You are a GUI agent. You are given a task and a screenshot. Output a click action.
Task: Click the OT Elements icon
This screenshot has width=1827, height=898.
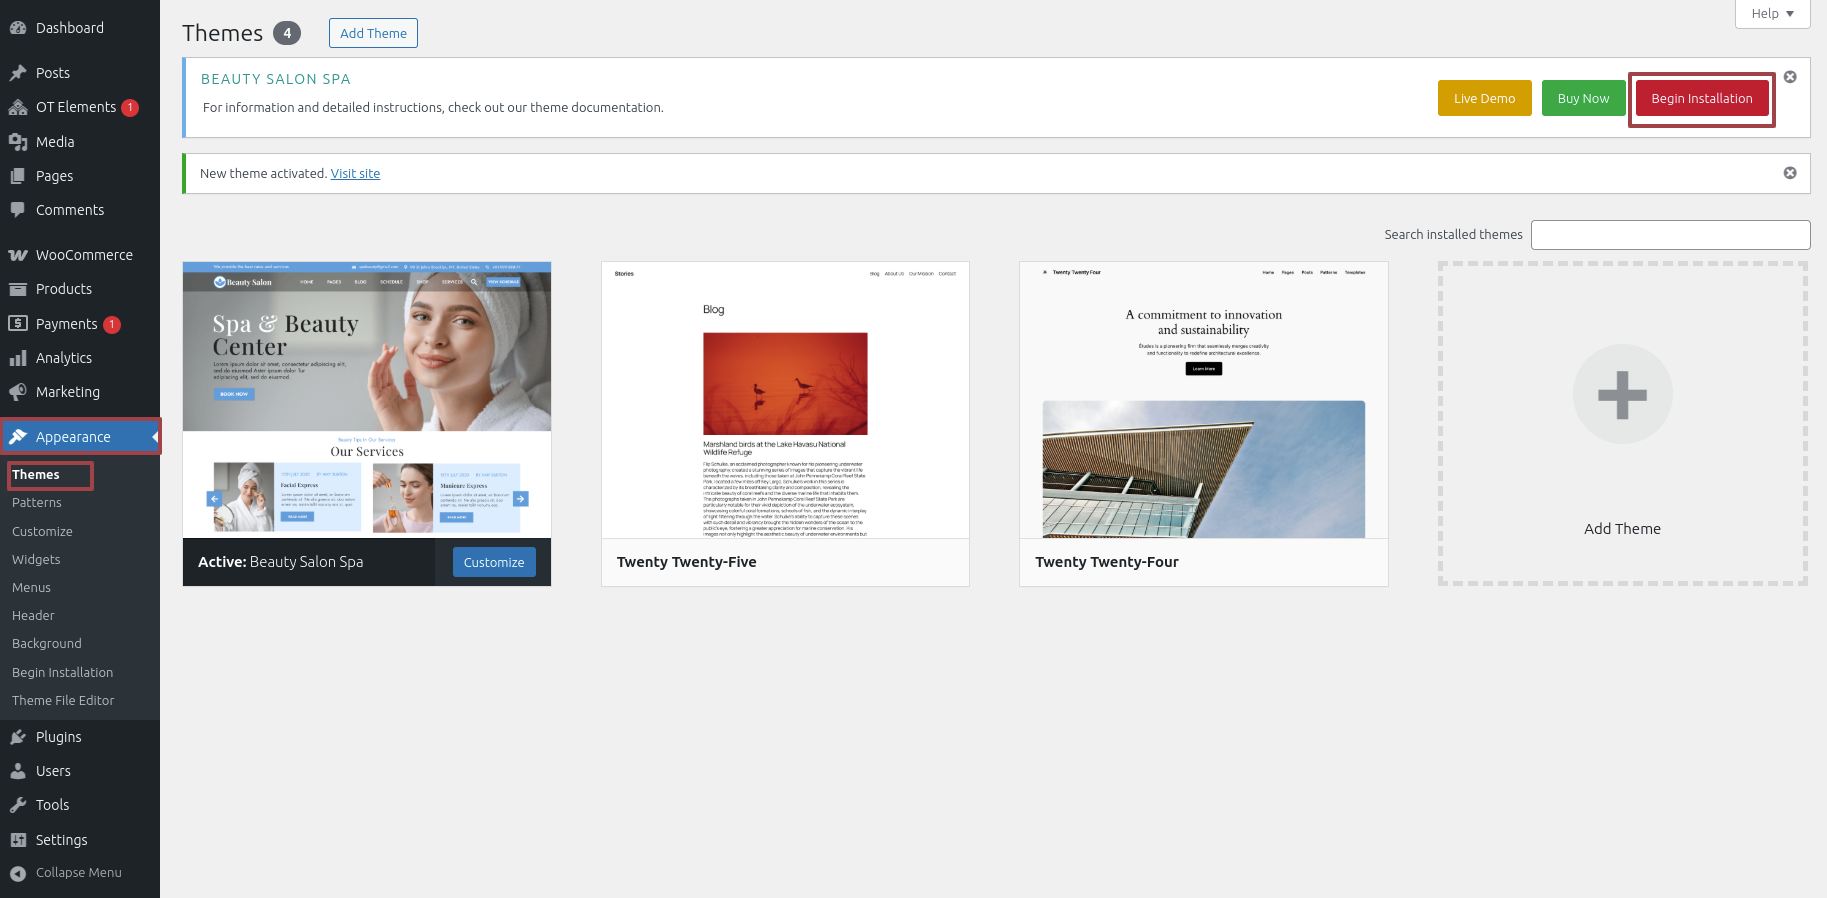18,107
